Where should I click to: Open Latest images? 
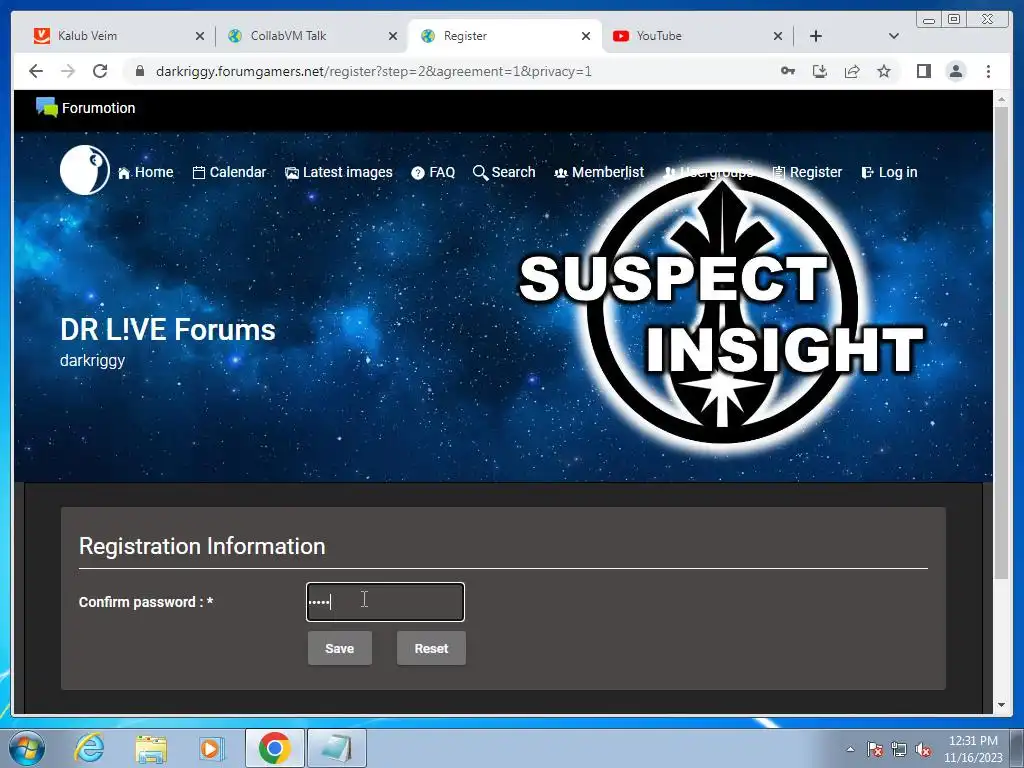coord(339,172)
